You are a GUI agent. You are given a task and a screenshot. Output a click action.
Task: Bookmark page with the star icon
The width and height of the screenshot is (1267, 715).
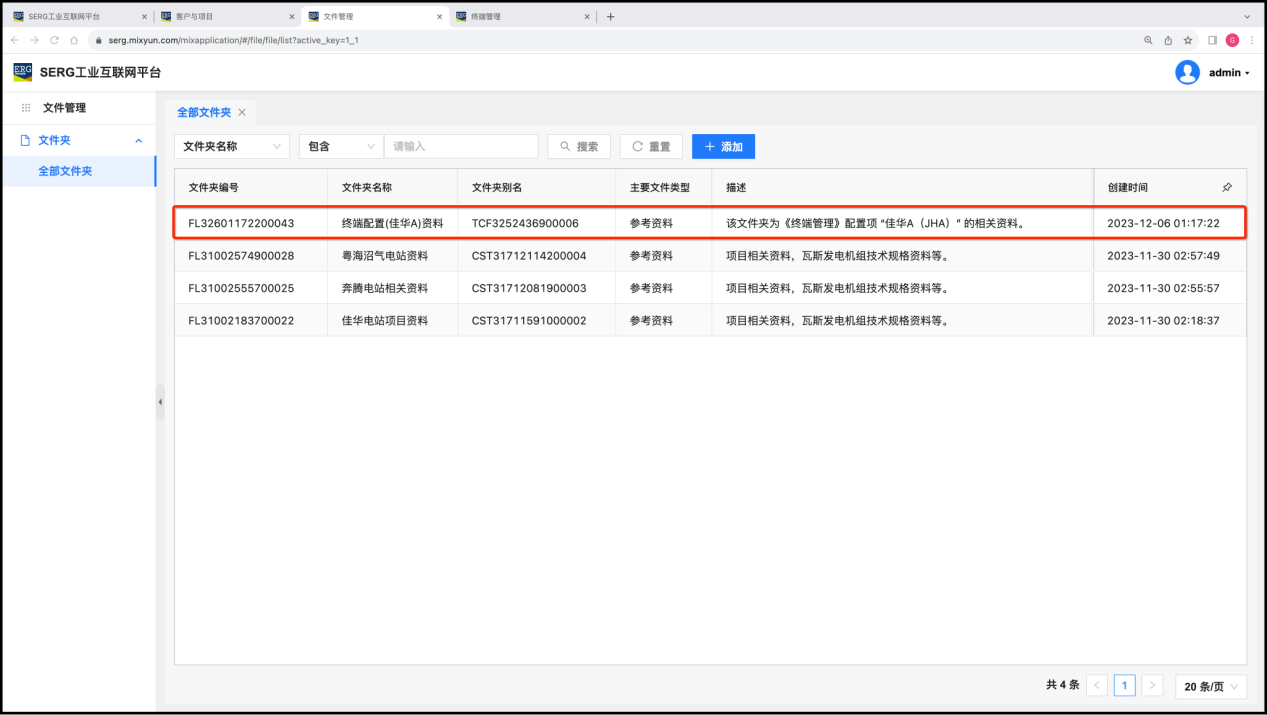point(1188,40)
